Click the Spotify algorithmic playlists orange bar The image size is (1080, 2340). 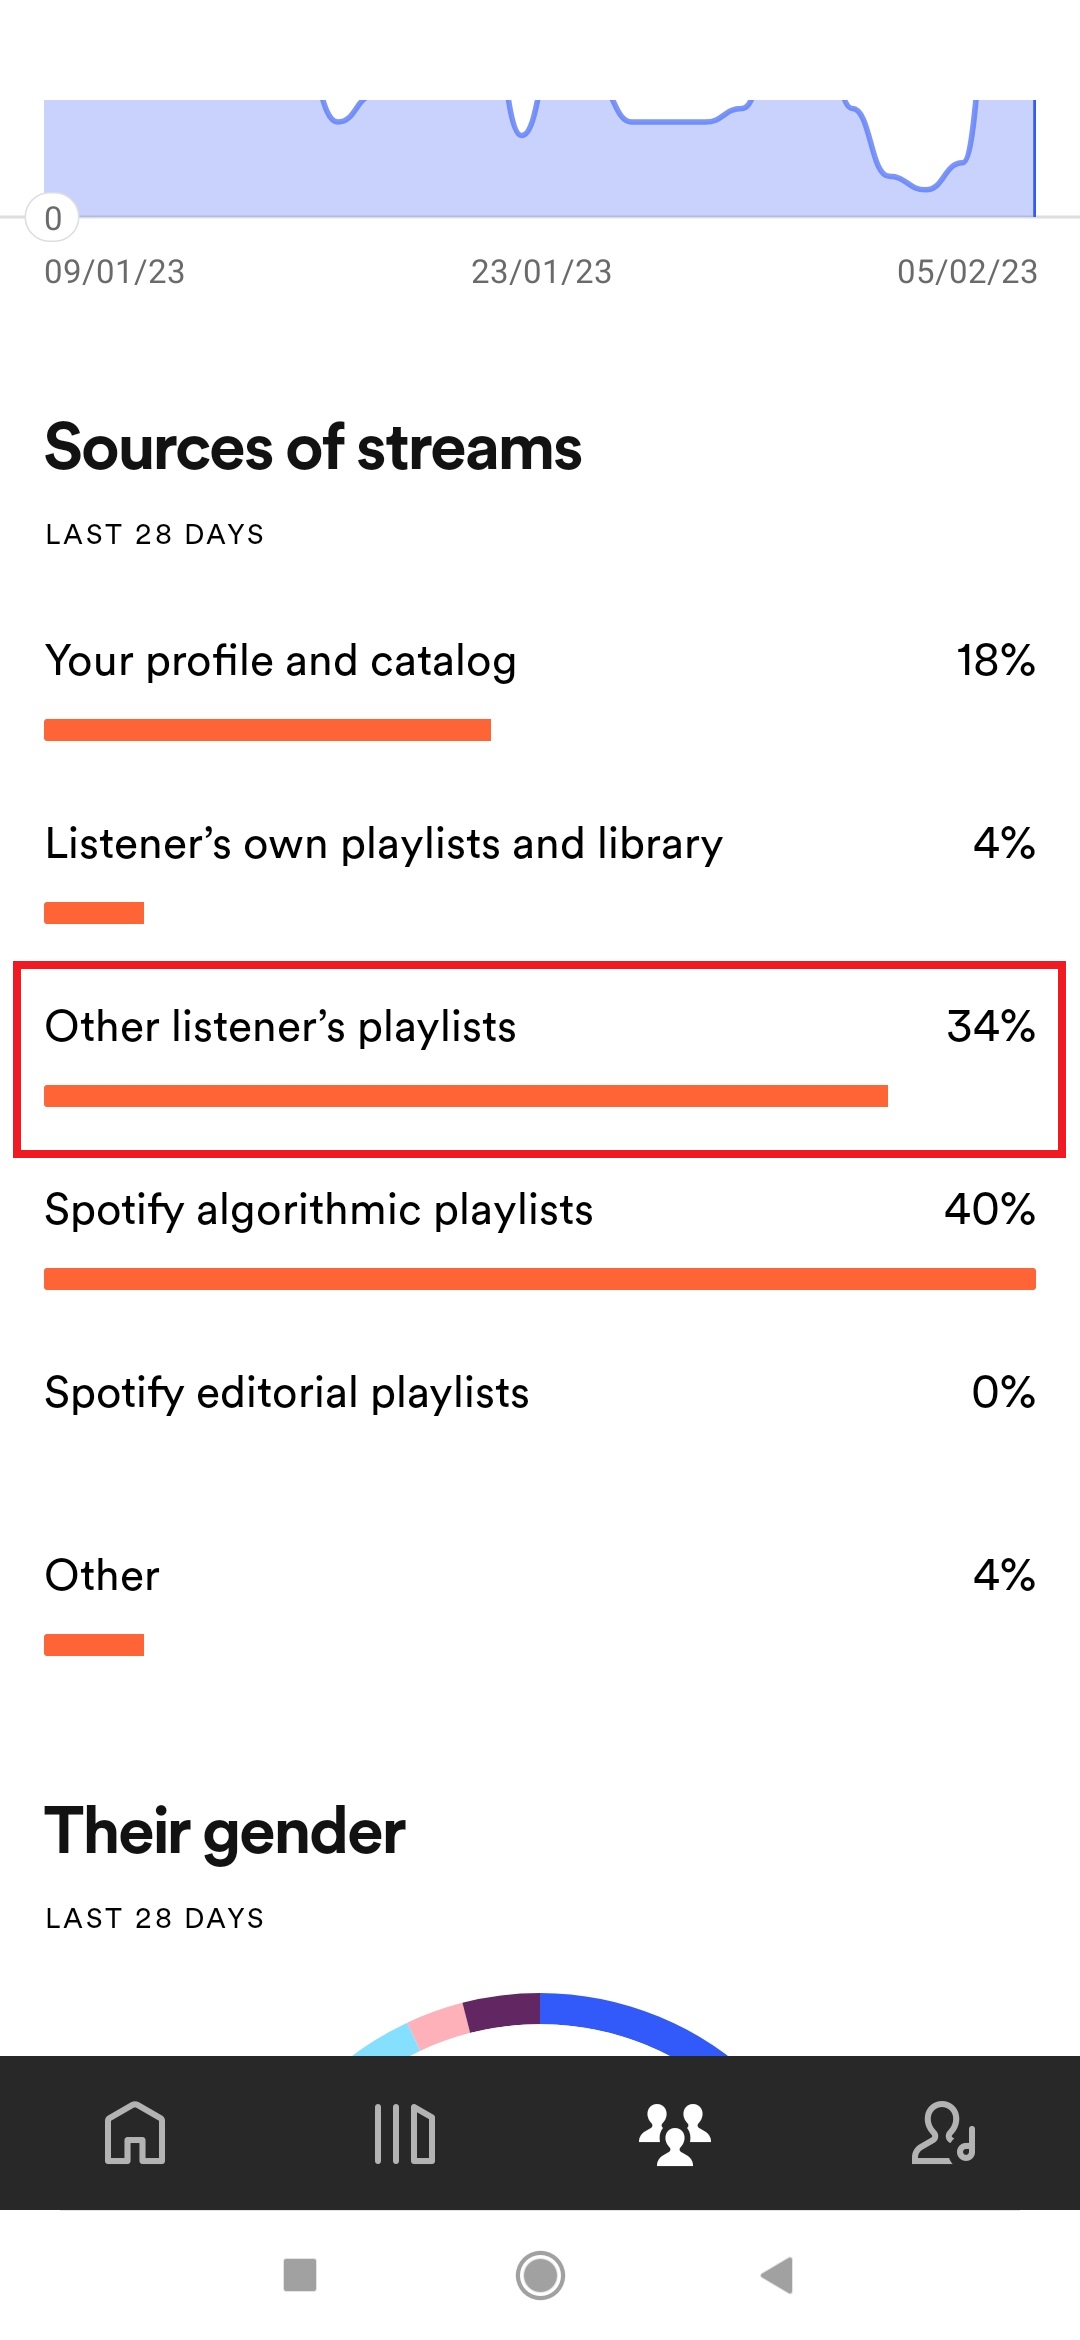tap(540, 1279)
